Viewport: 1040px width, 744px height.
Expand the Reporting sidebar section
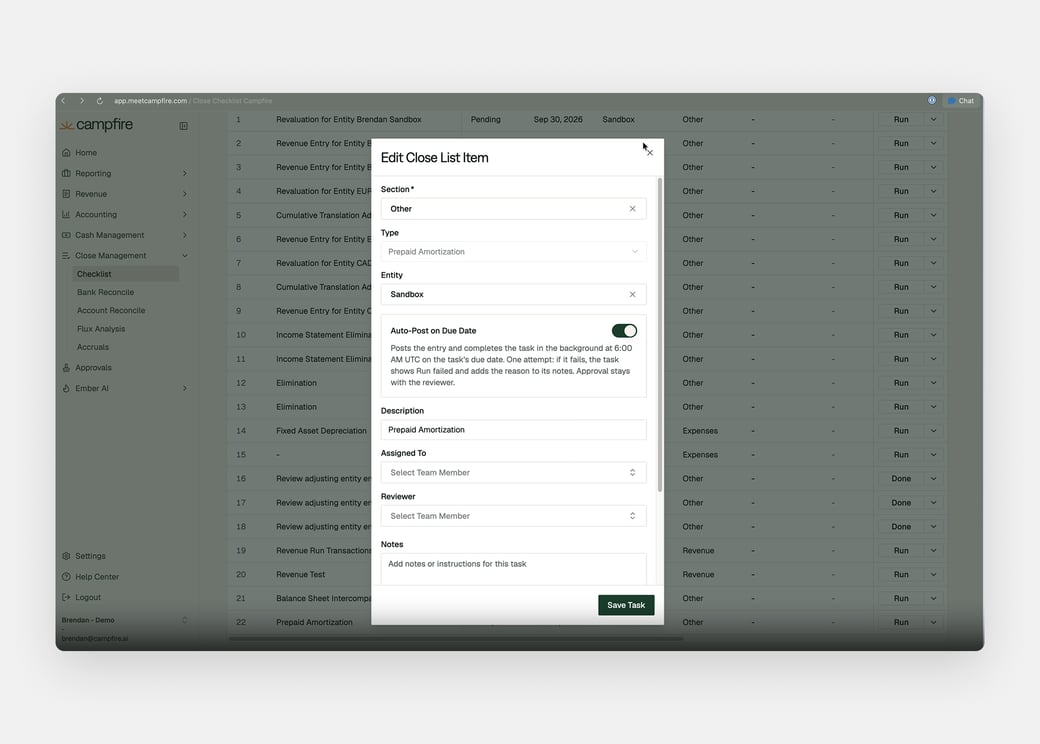coord(125,173)
